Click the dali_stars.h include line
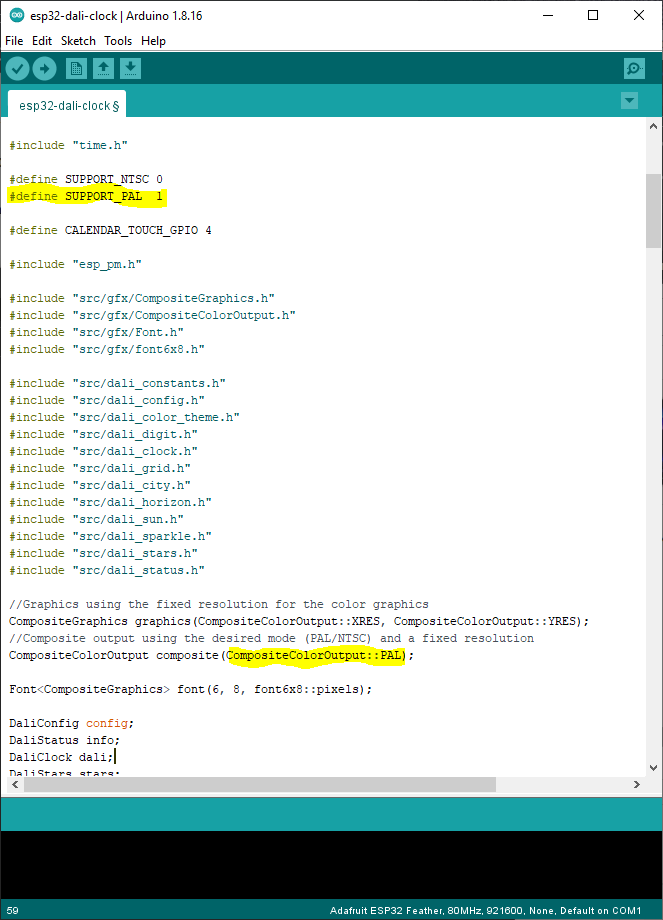Image resolution: width=663 pixels, height=920 pixels. point(103,553)
